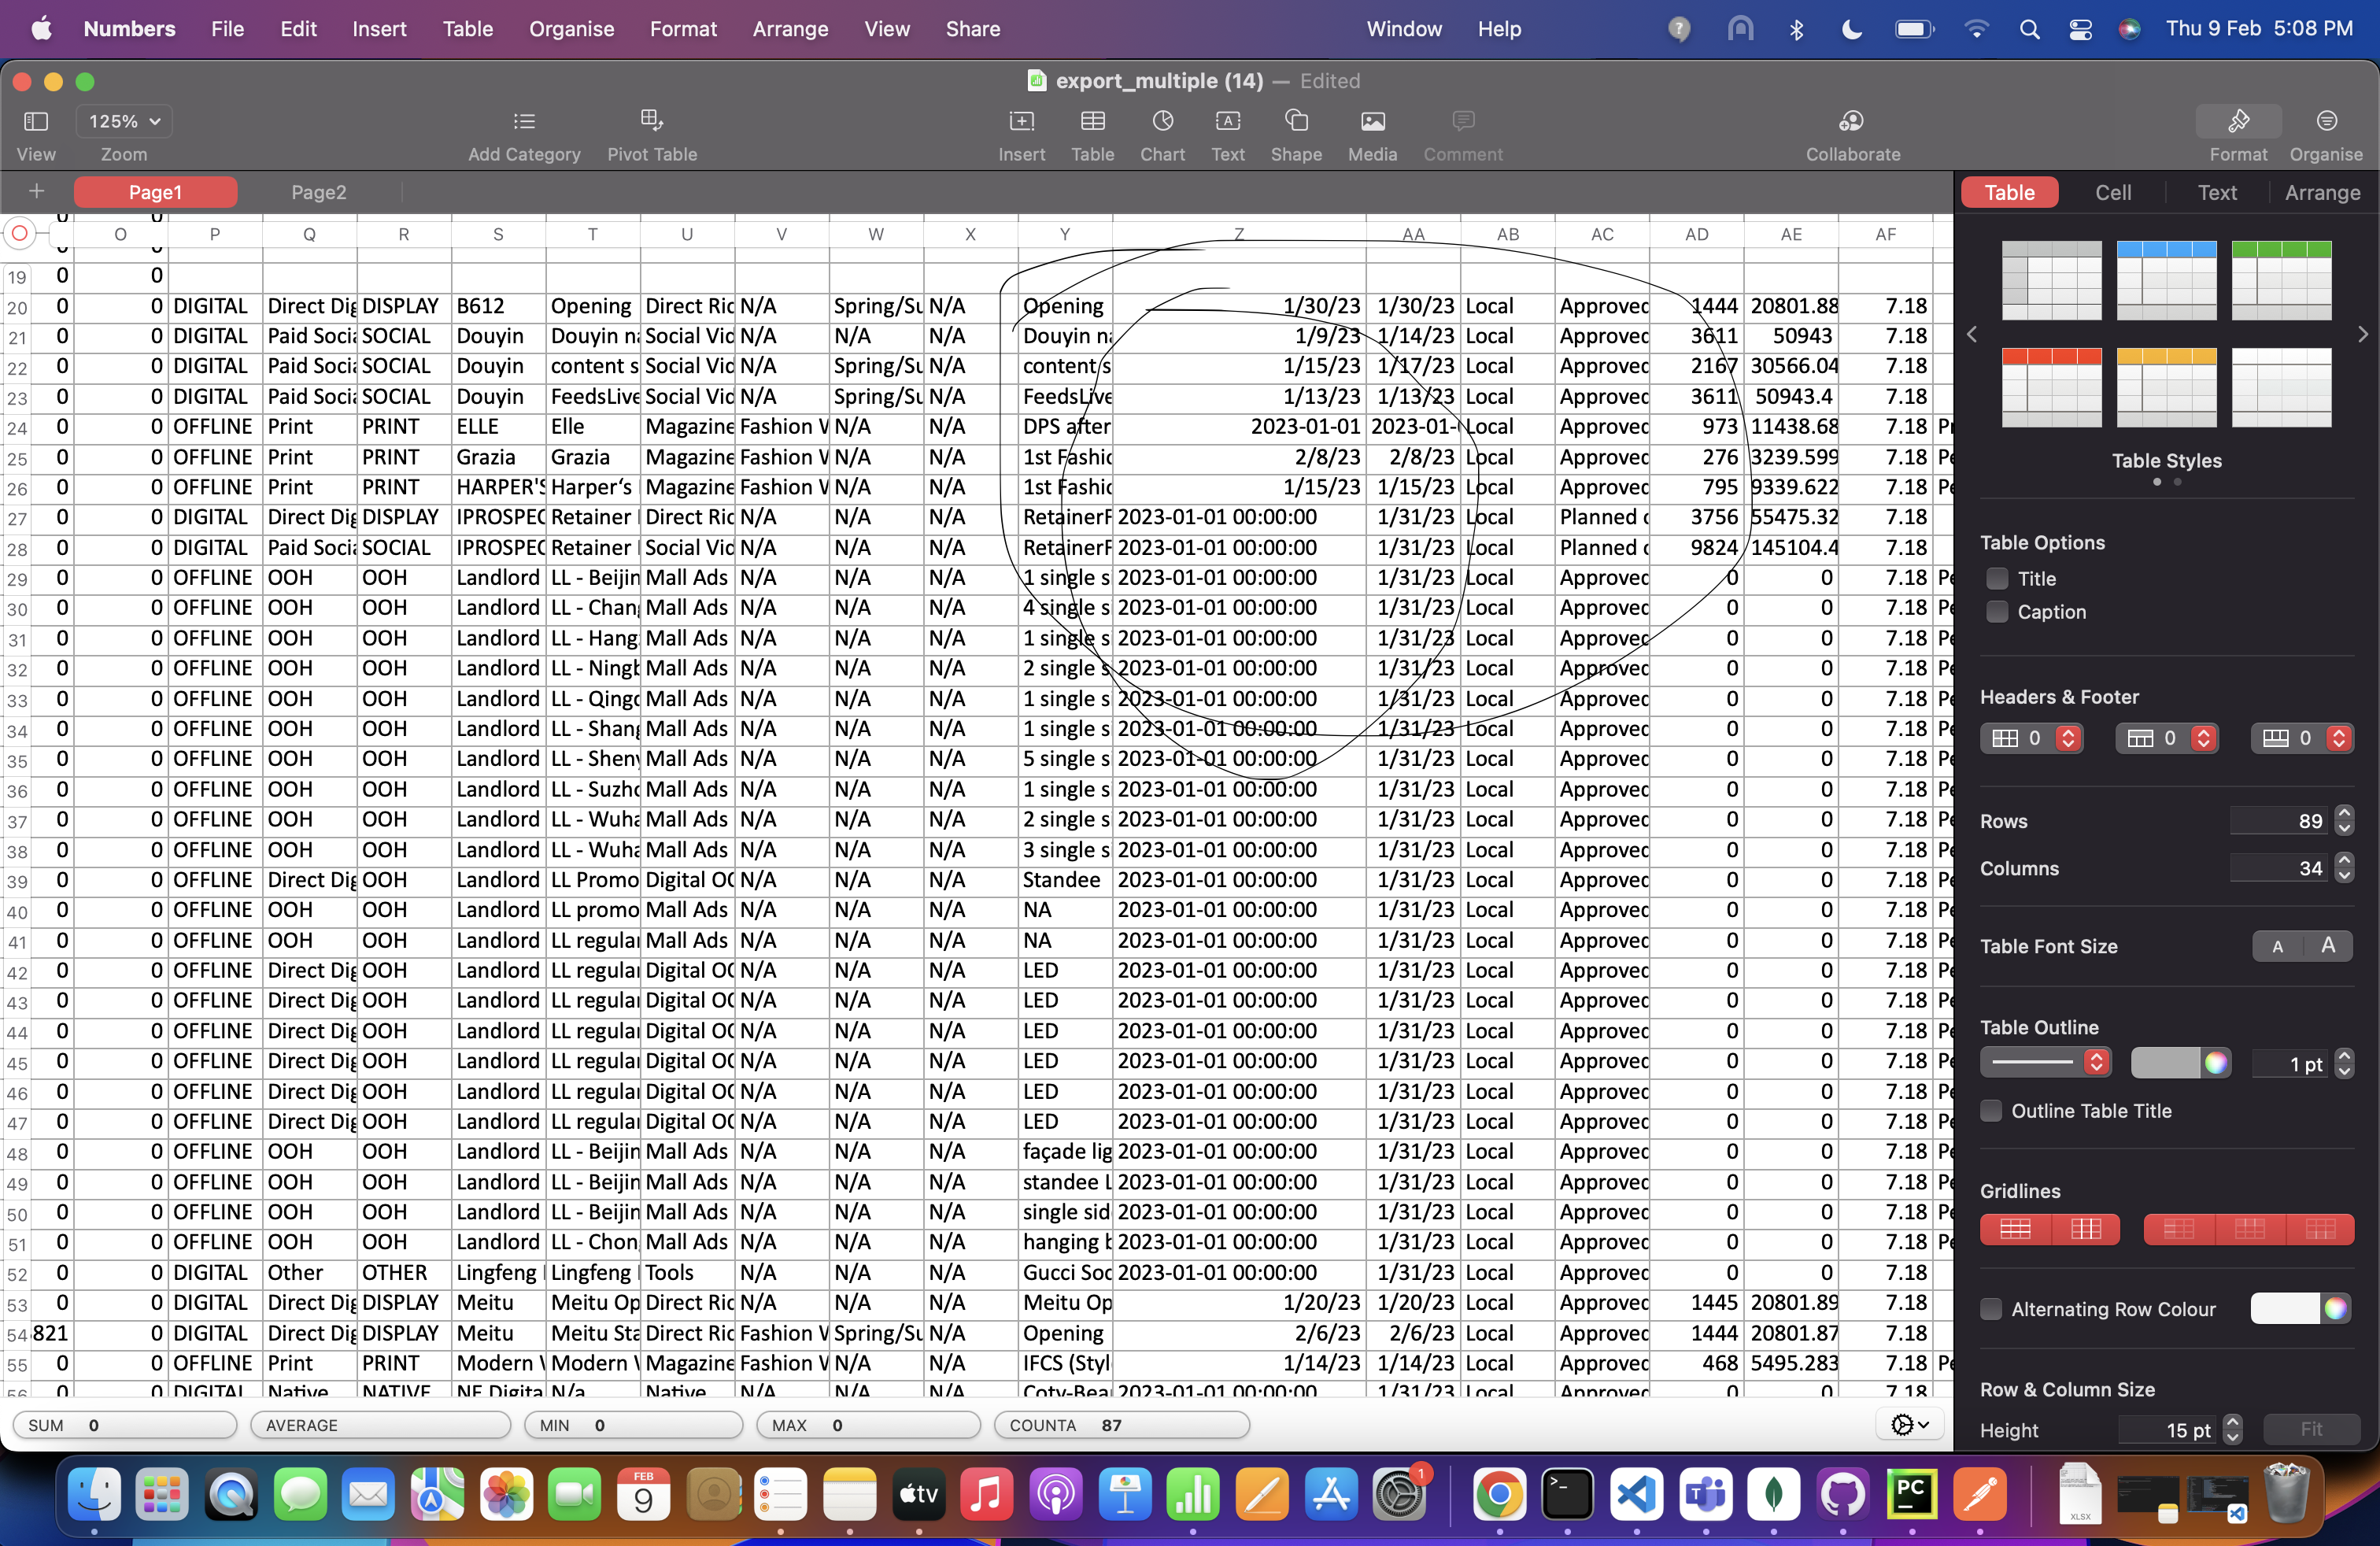Open the status bar gear functions menu

[1910, 1424]
